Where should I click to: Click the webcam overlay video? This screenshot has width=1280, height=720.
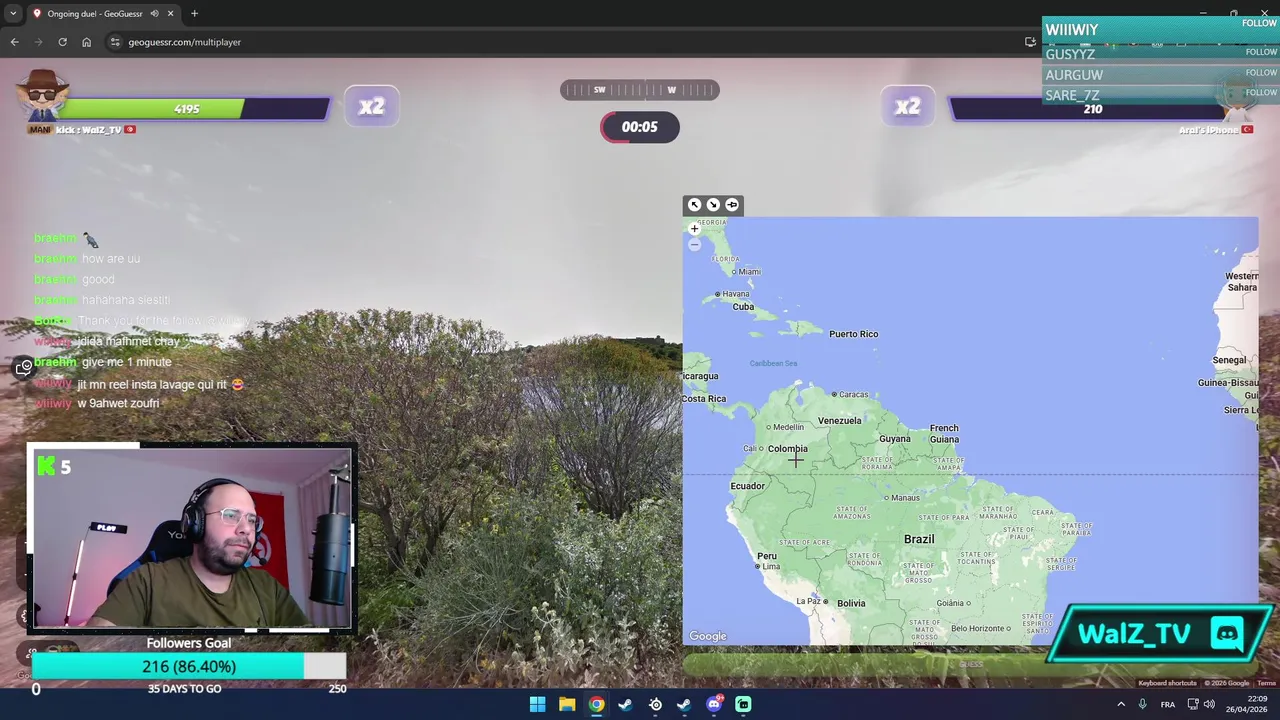click(x=190, y=538)
